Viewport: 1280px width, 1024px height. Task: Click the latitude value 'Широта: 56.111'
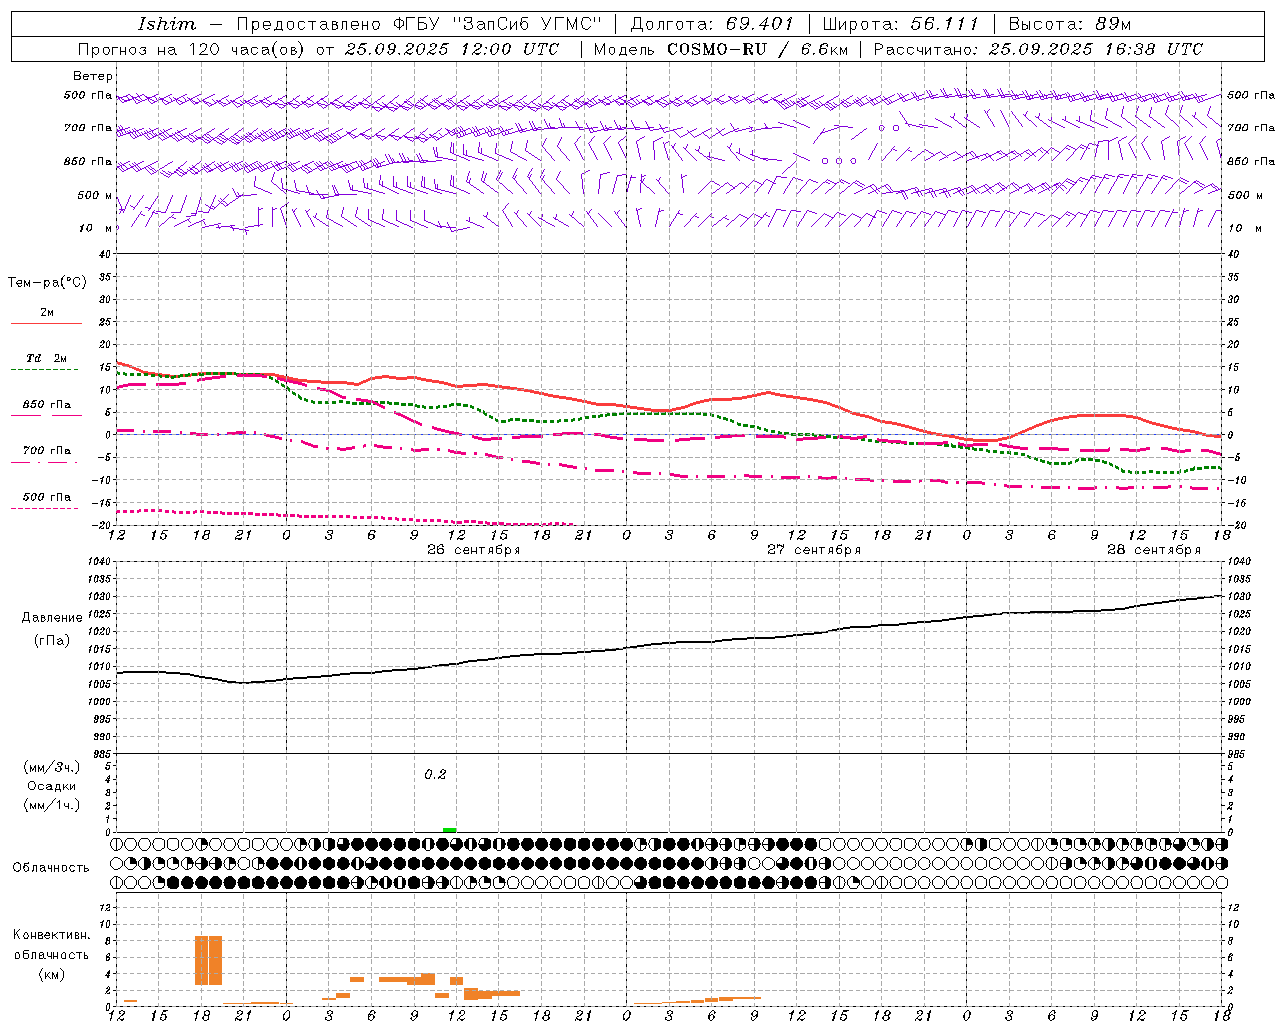point(901,24)
